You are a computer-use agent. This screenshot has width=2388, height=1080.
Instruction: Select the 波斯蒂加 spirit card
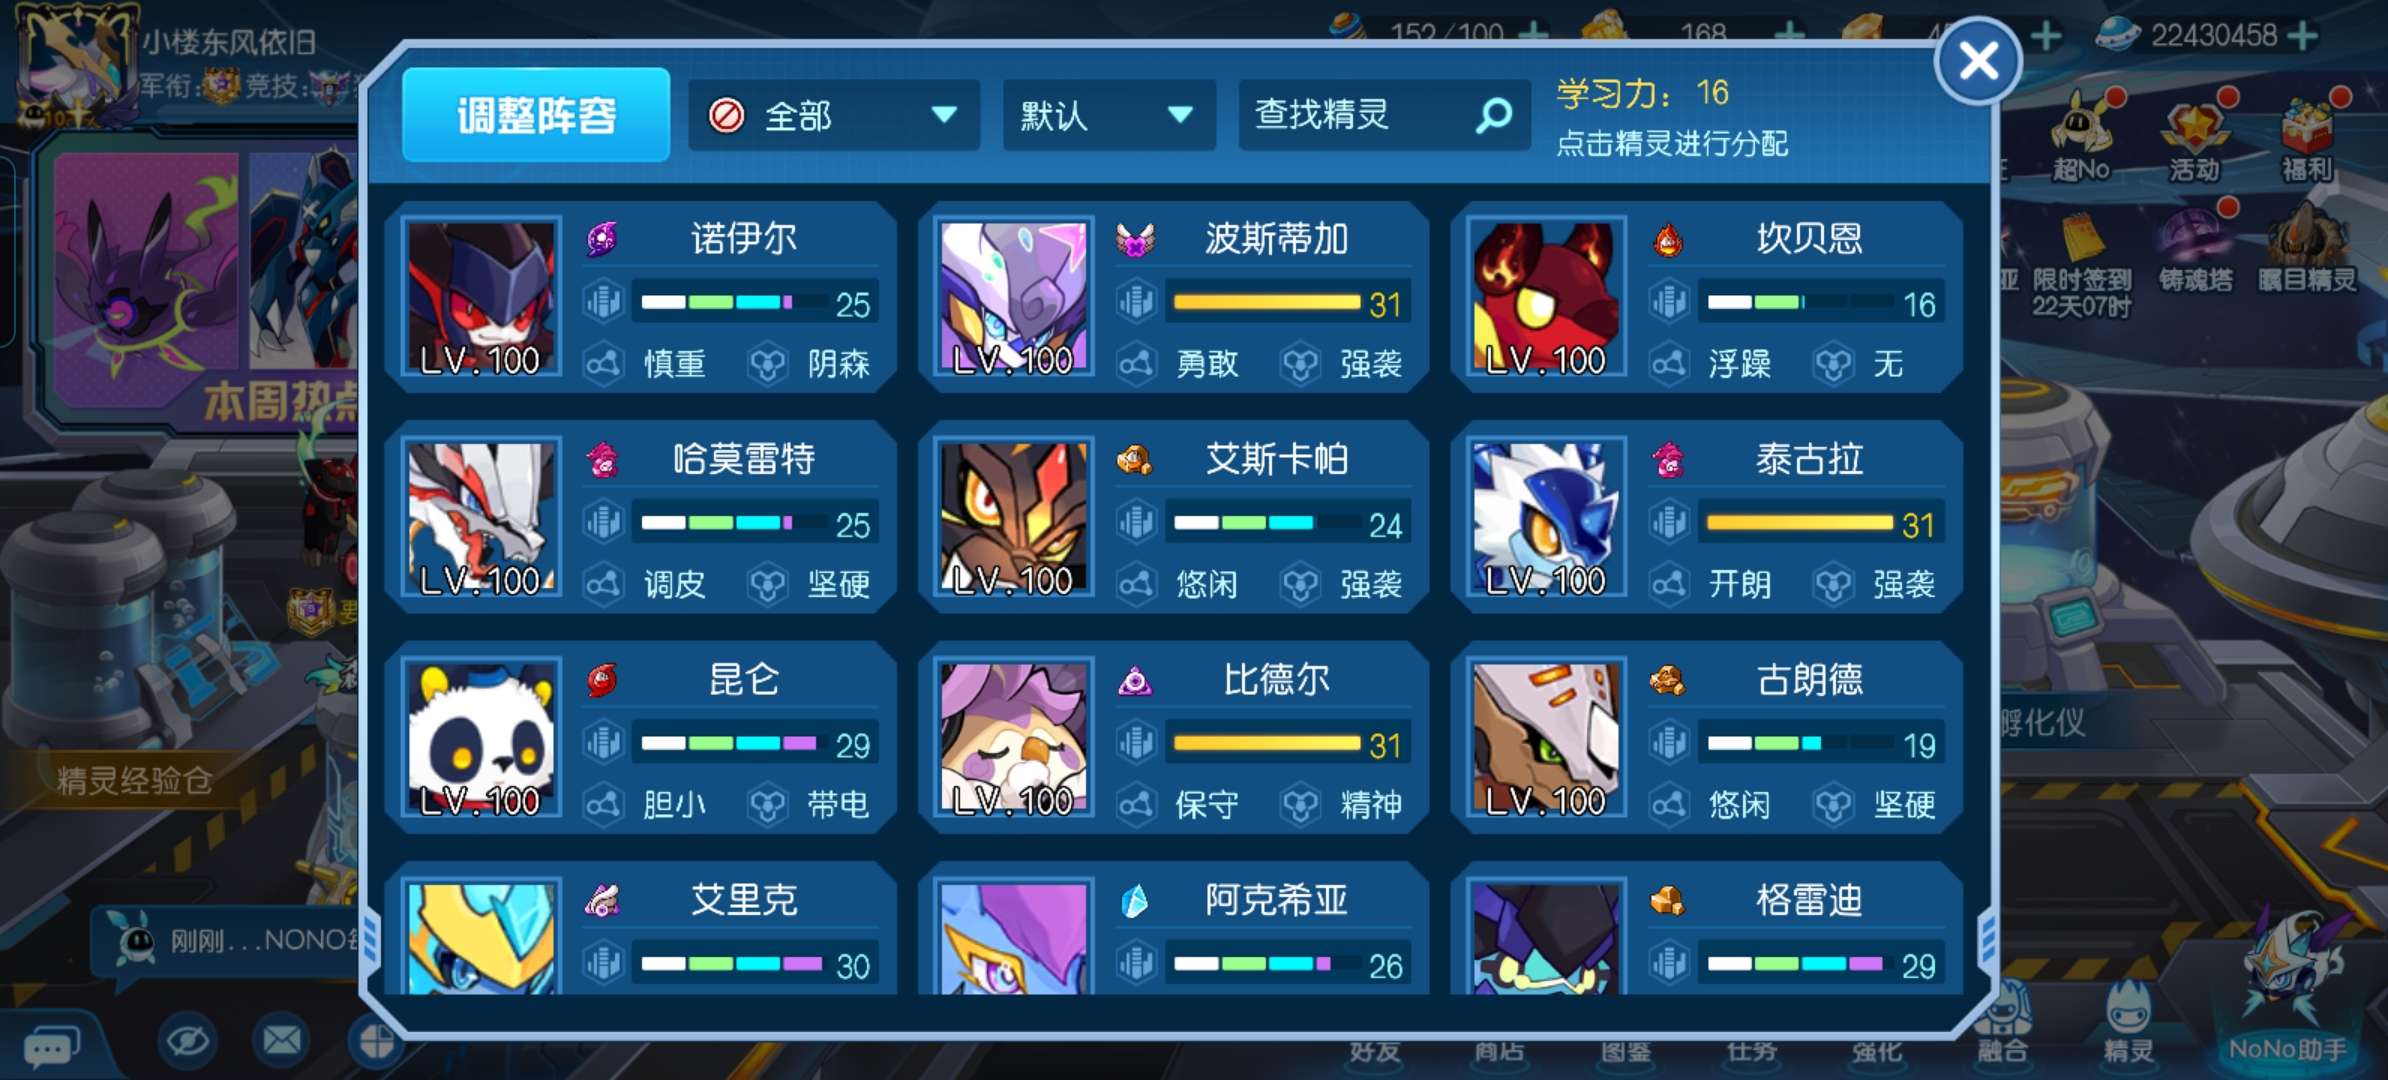[1174, 297]
